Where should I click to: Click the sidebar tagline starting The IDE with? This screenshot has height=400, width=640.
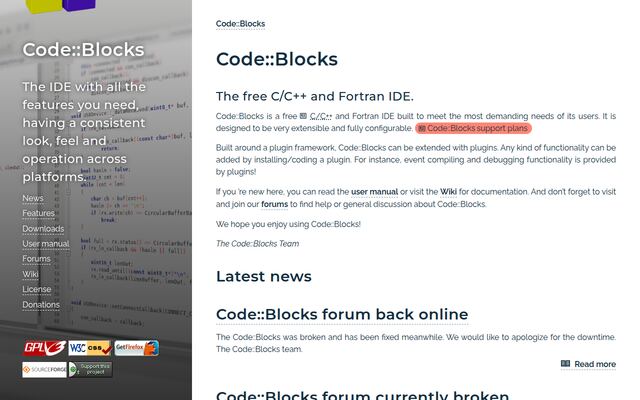pyautogui.click(x=84, y=132)
